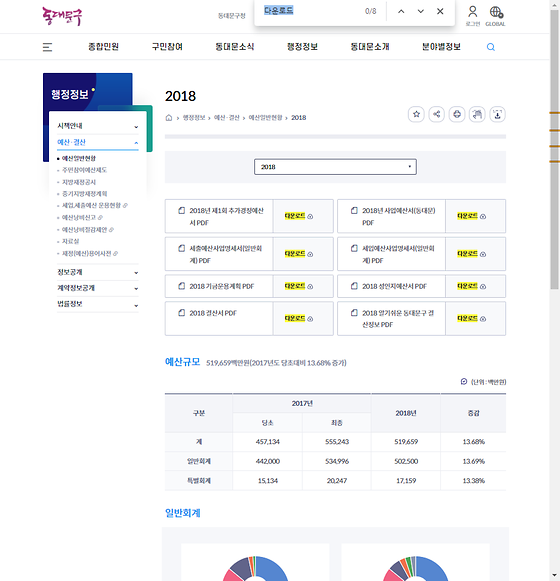
Task: Click the blue search magnifier icon
Action: point(491,47)
